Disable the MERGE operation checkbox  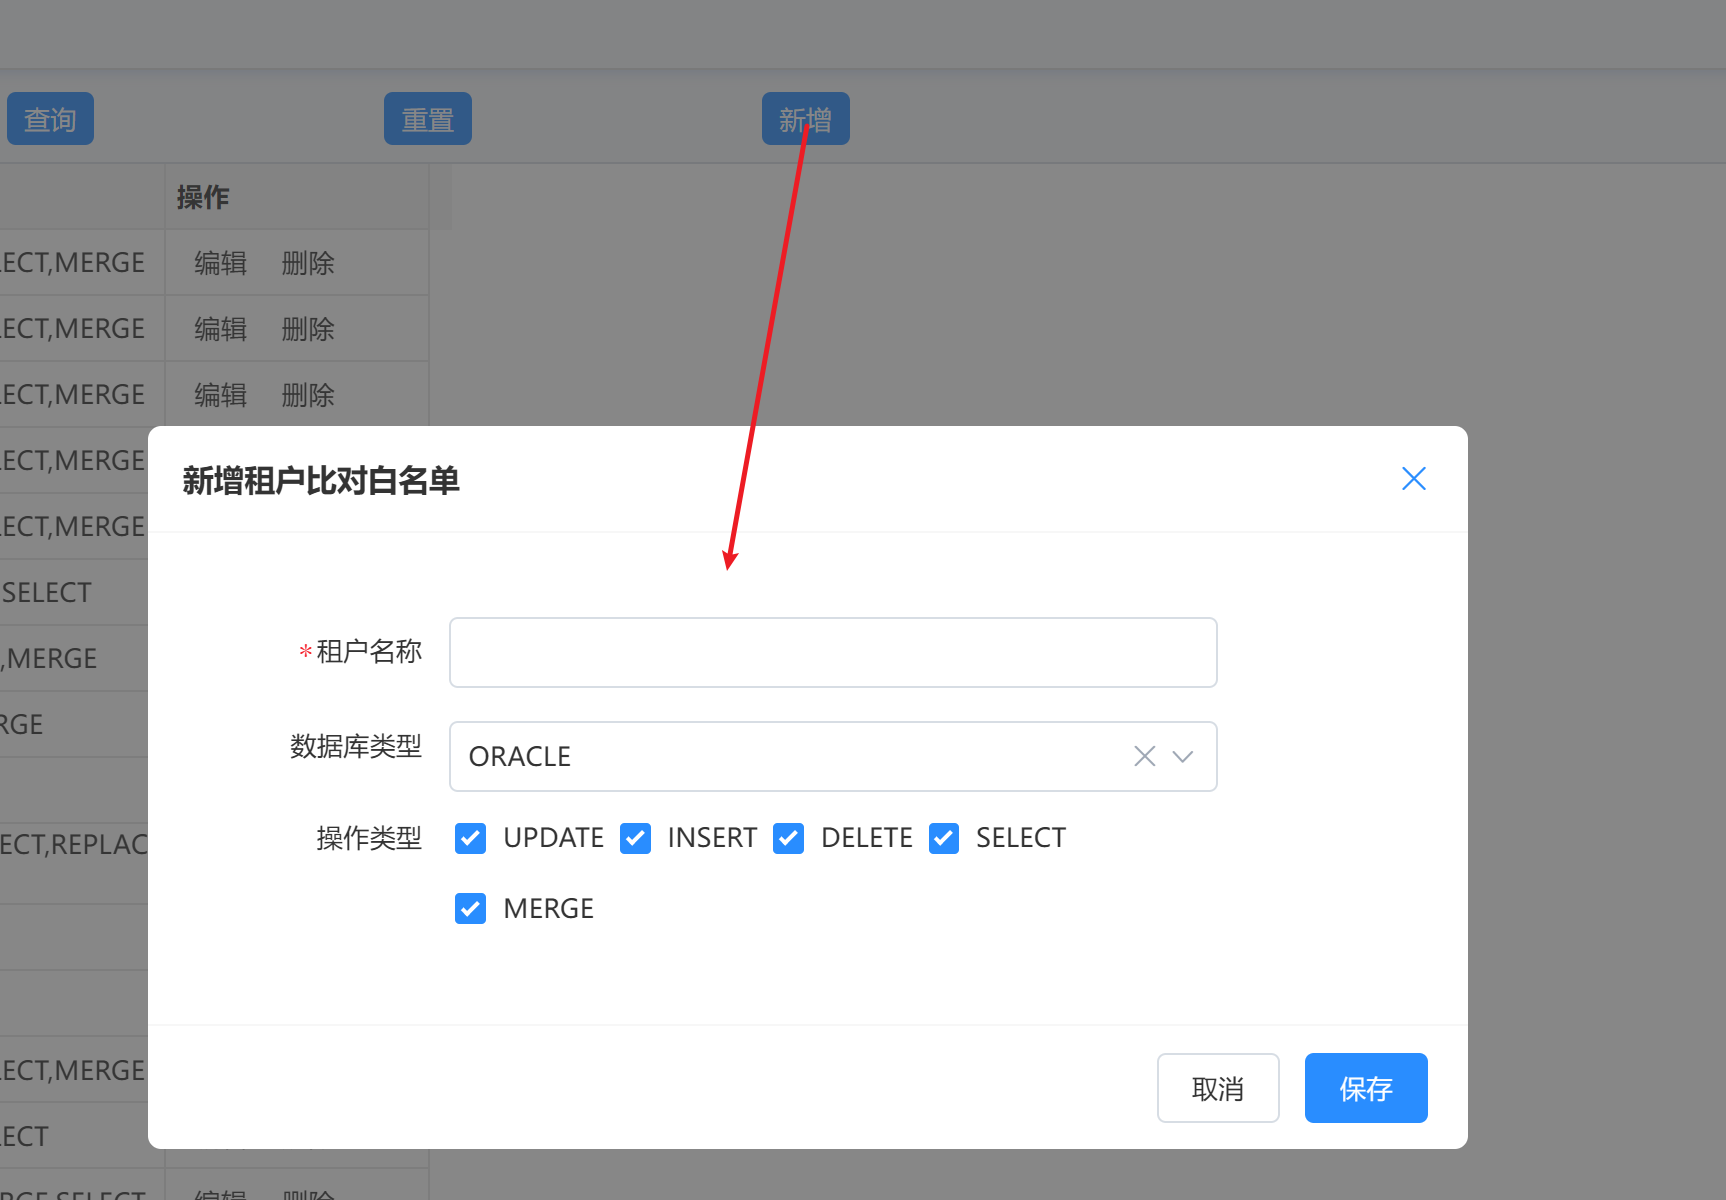click(470, 908)
